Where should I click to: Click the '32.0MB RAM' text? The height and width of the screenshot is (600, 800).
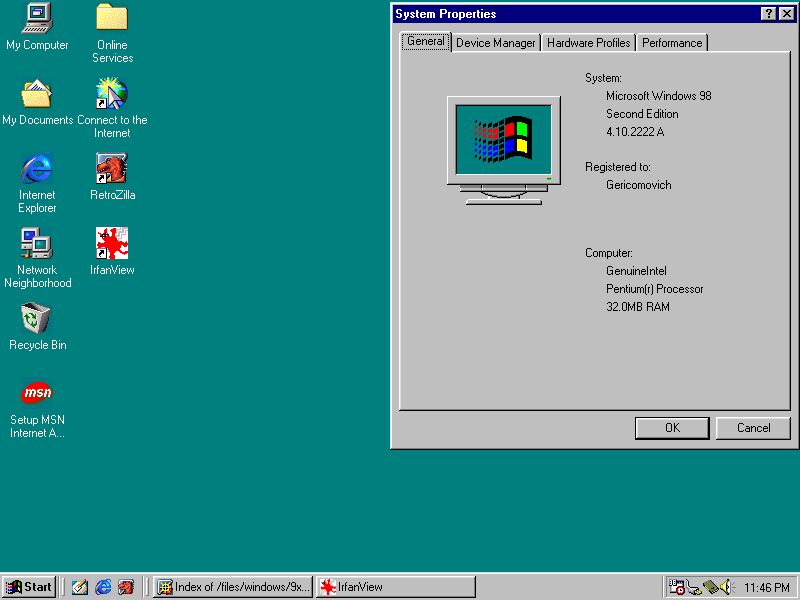tap(637, 307)
